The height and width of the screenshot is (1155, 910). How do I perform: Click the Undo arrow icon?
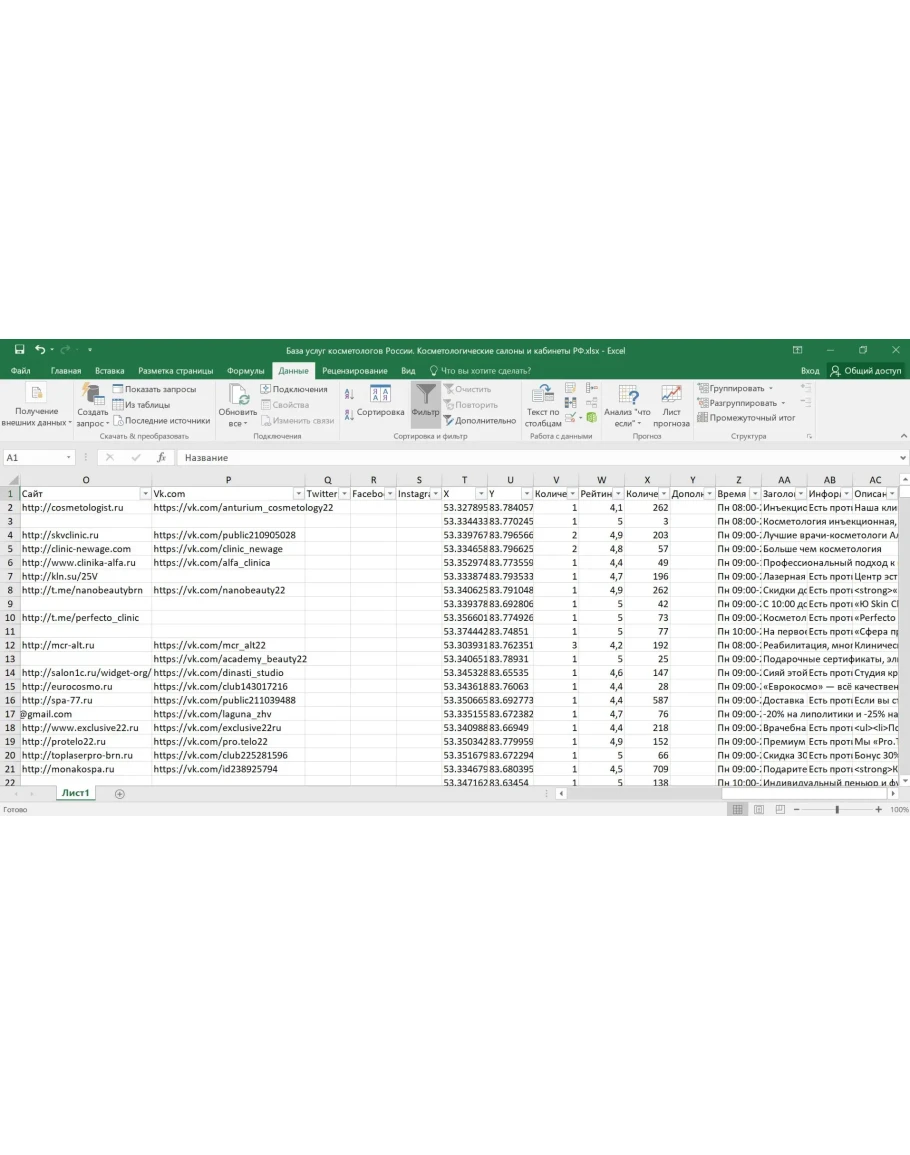40,350
